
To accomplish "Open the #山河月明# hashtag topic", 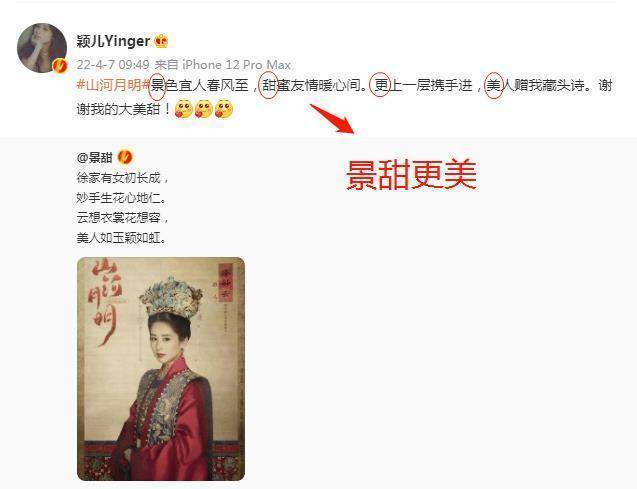I will click(x=113, y=85).
